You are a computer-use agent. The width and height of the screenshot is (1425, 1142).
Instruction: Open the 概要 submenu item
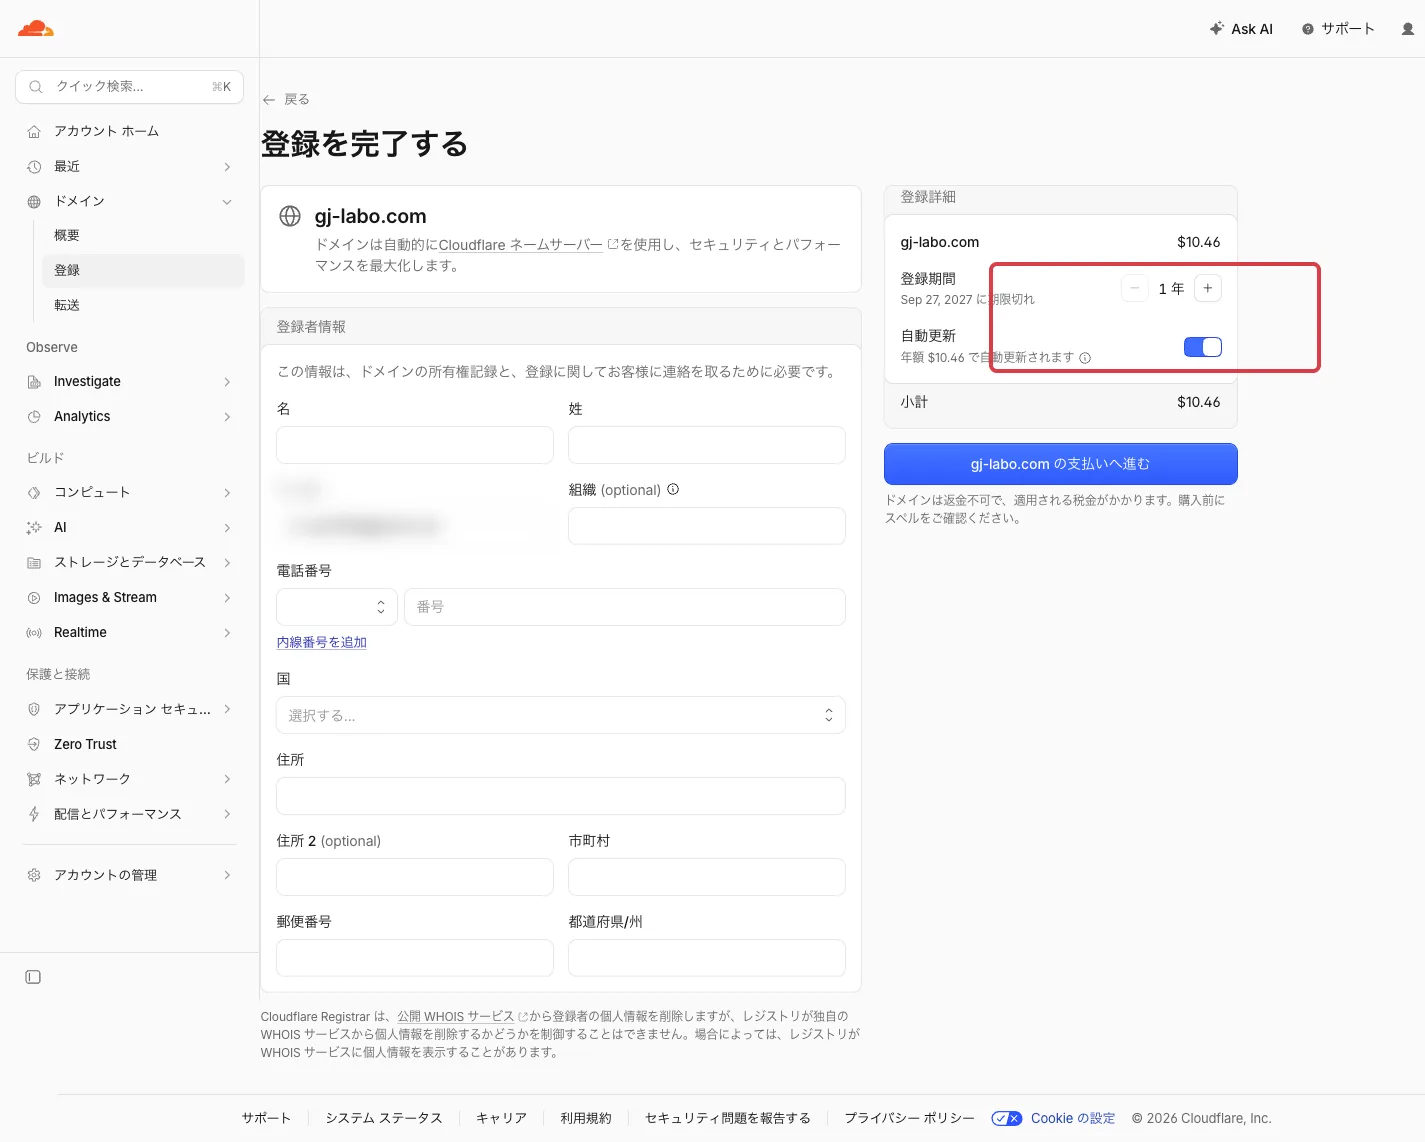(x=67, y=236)
